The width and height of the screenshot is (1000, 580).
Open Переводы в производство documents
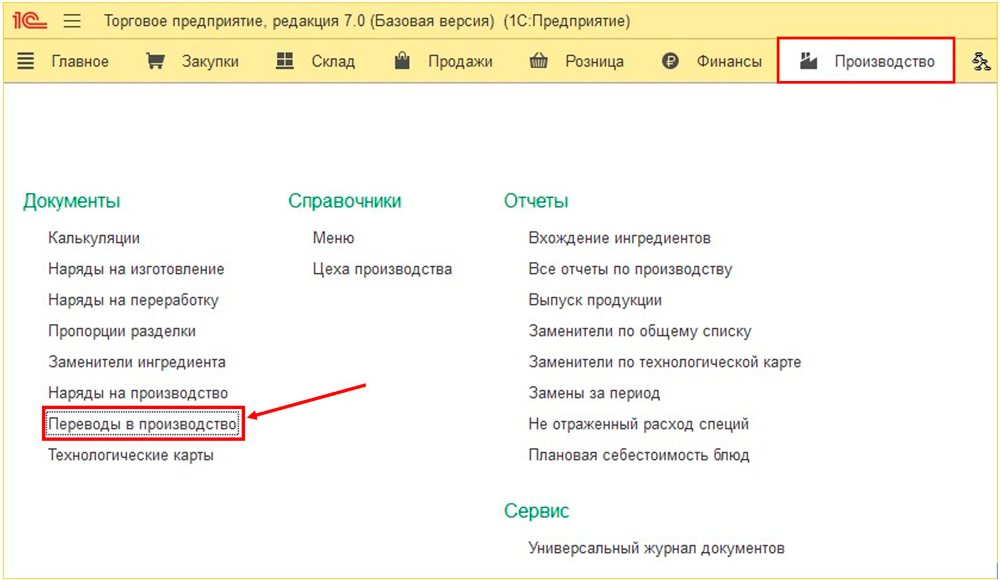point(143,425)
